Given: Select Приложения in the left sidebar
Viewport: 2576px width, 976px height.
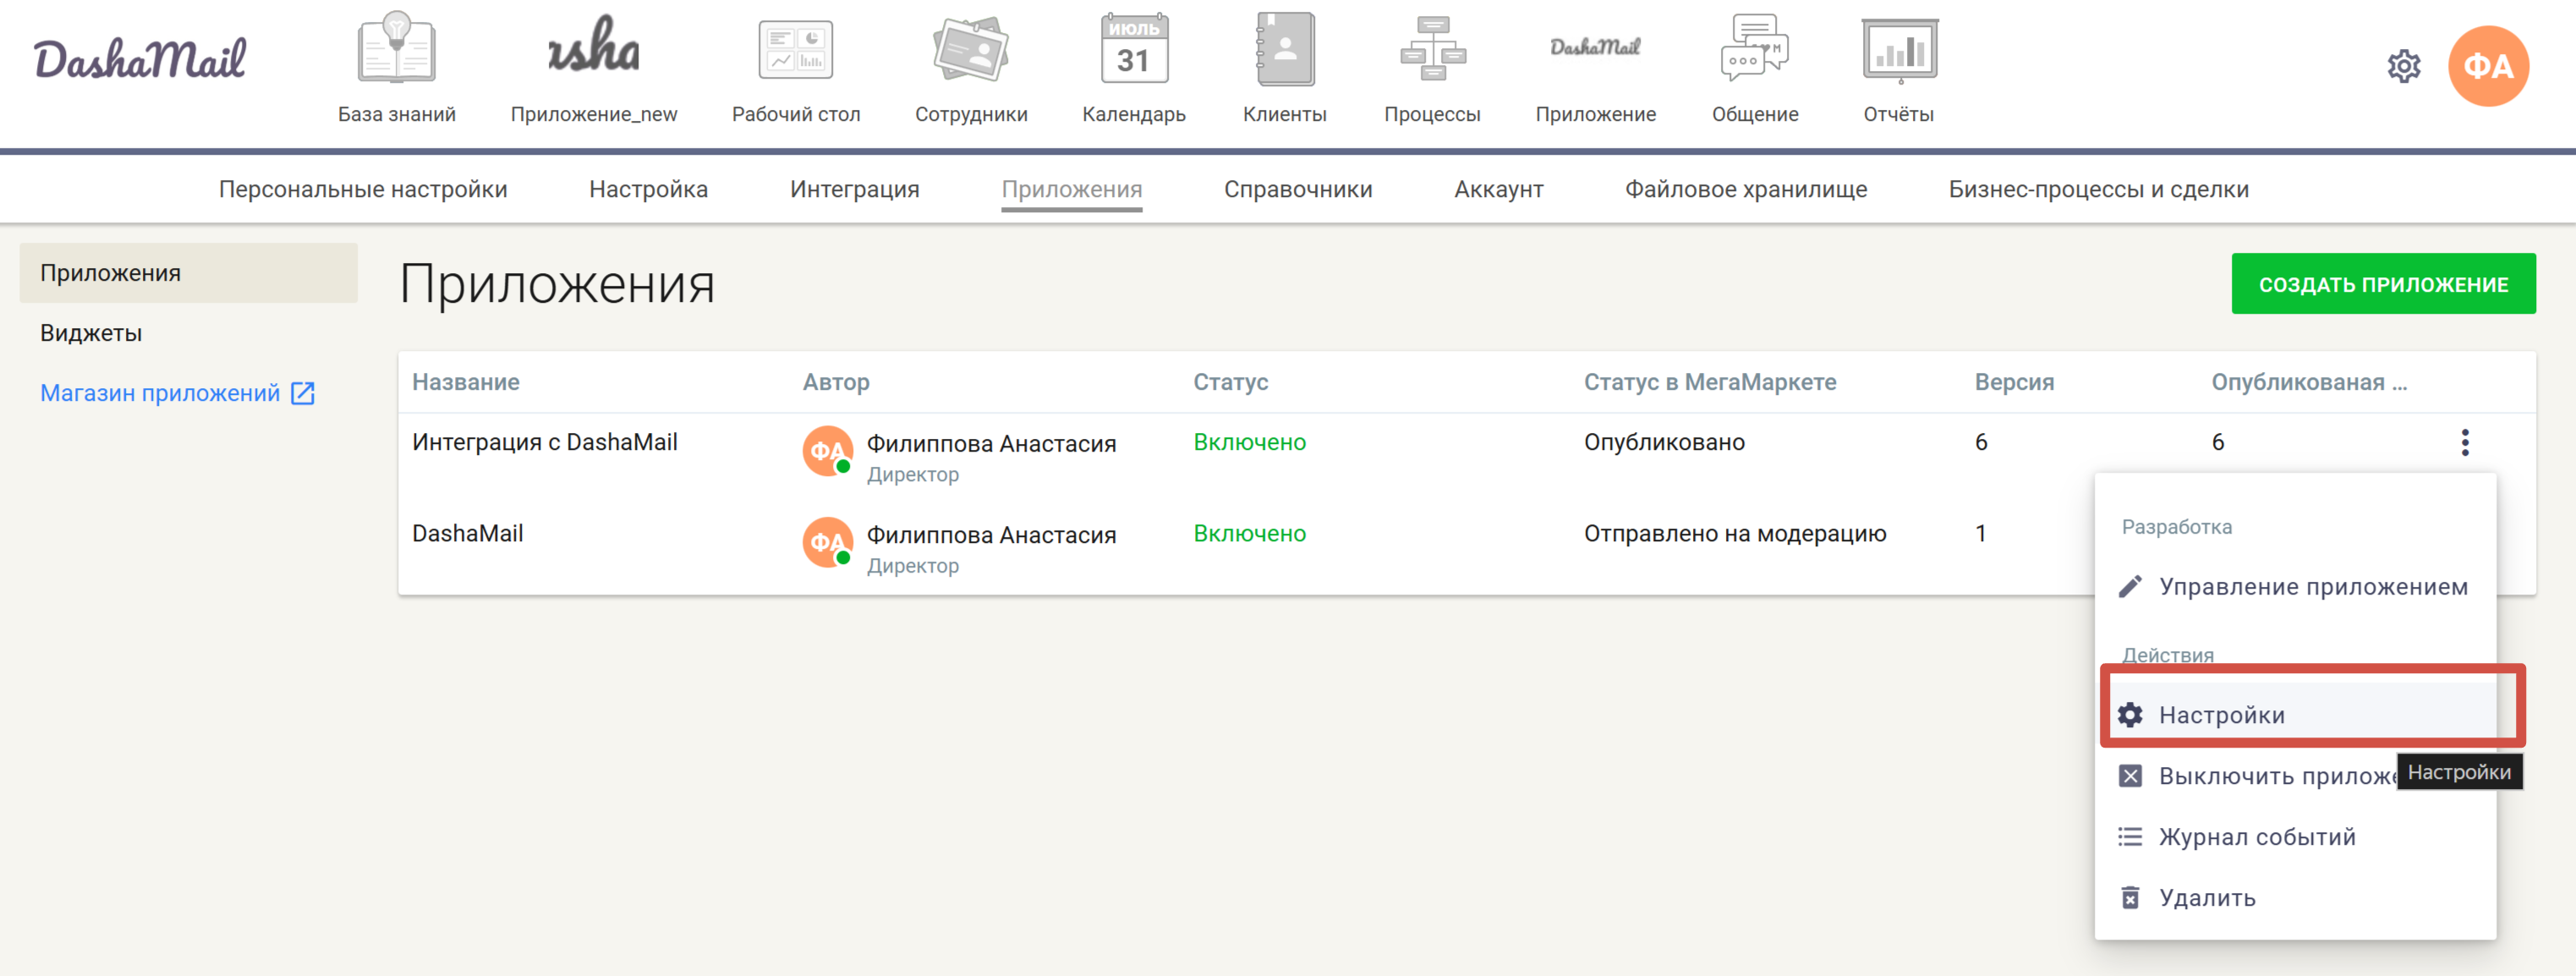Looking at the screenshot, I should (x=188, y=273).
